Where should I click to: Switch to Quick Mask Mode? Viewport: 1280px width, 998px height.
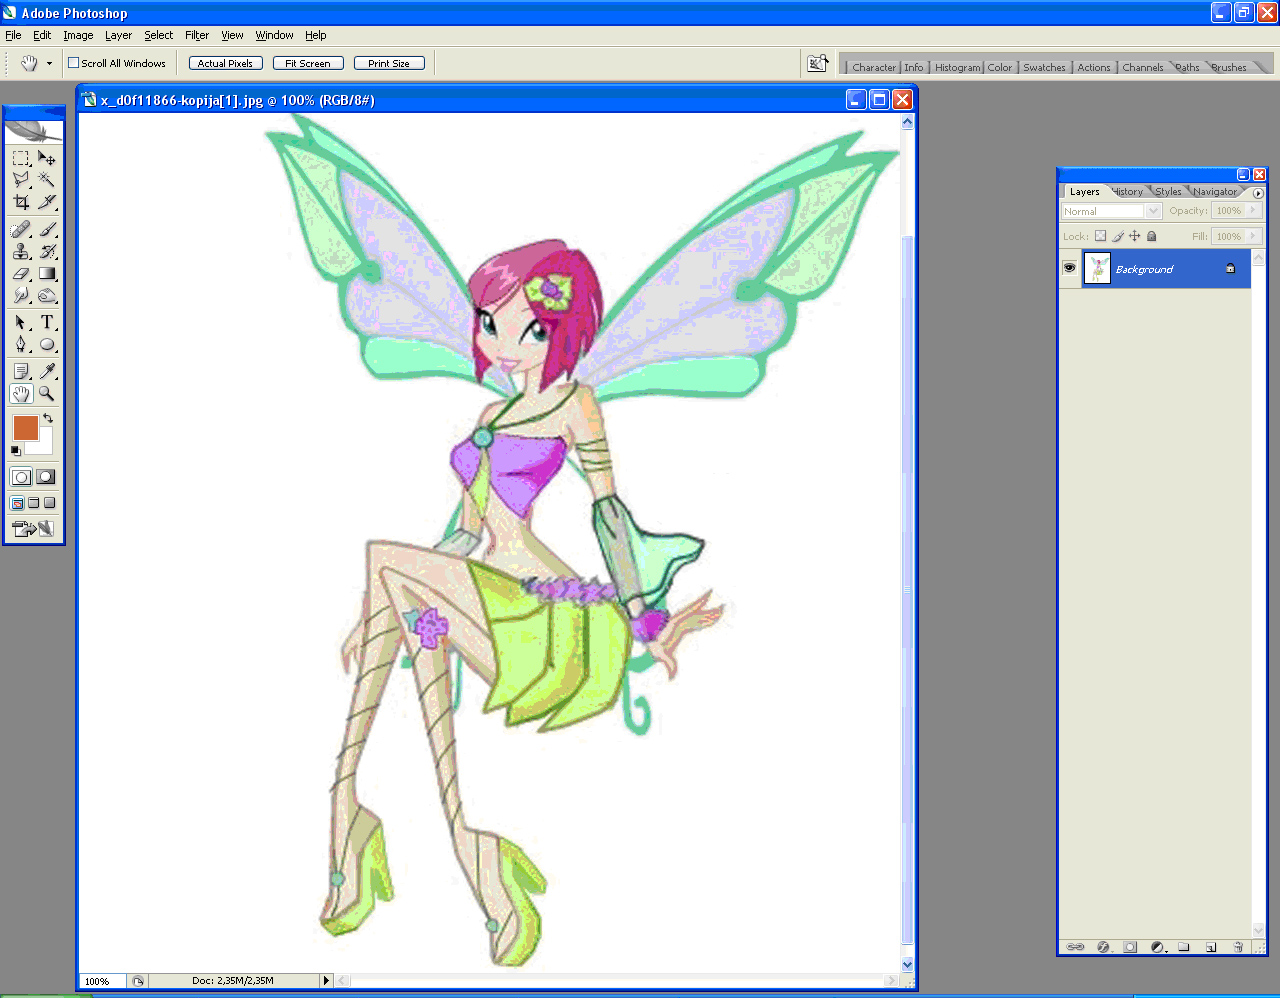pos(46,477)
